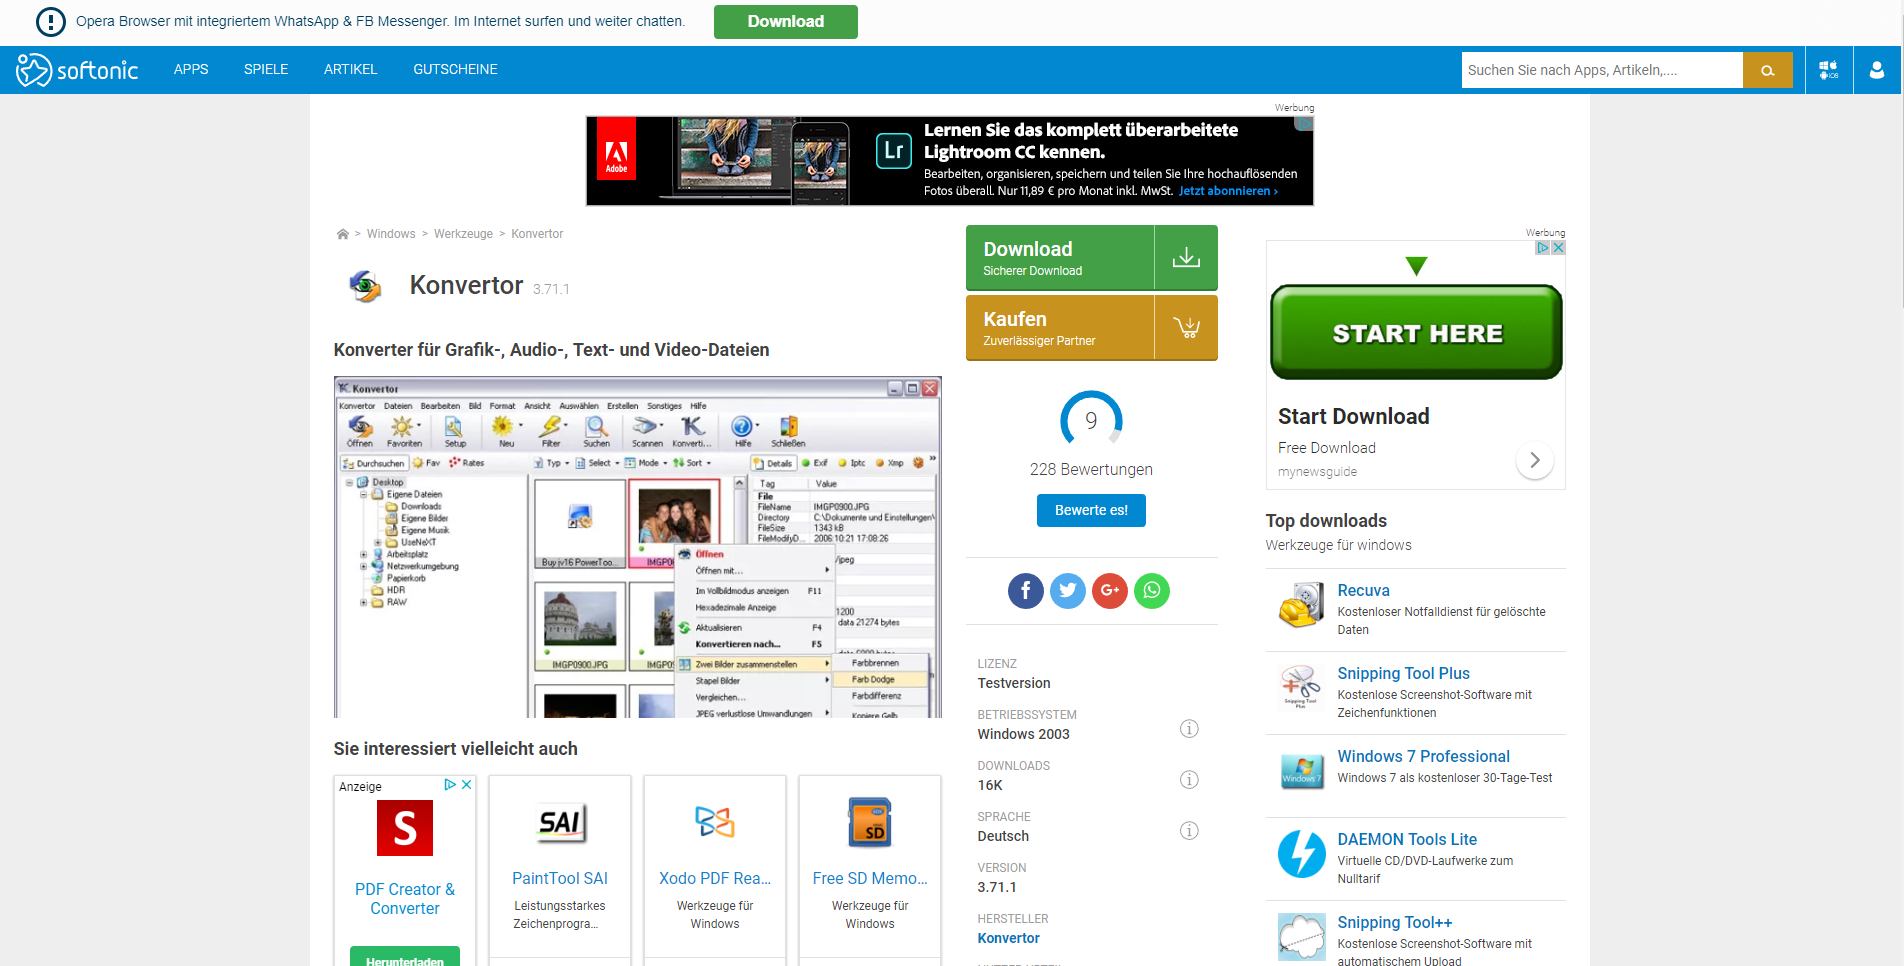The image size is (1904, 966).
Task: Open the Hersteller Konvertor link
Action: coord(1009,938)
